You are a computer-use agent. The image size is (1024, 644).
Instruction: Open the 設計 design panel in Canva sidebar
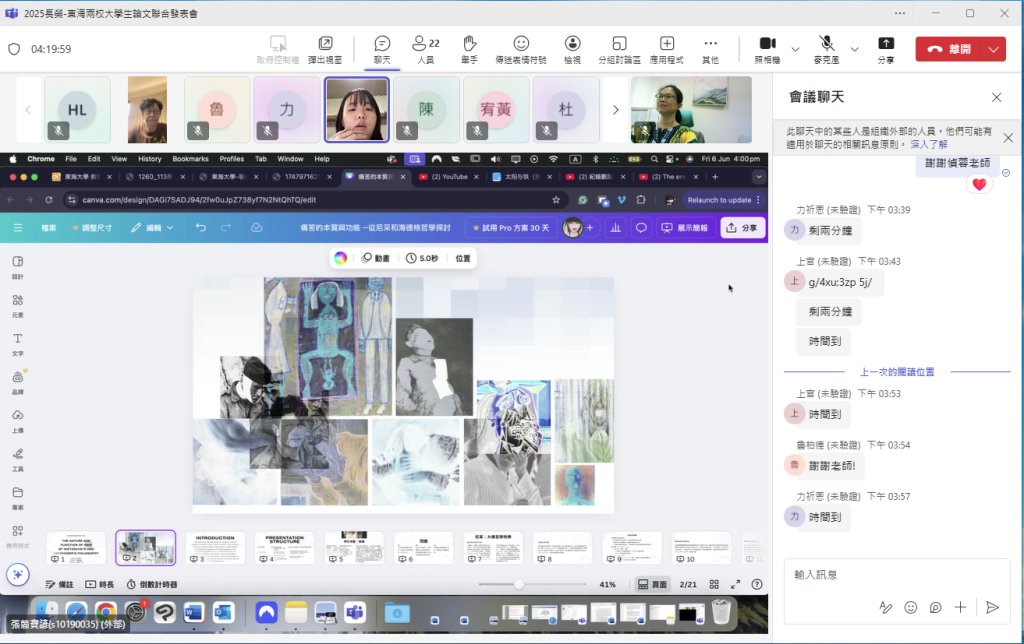[18, 266]
